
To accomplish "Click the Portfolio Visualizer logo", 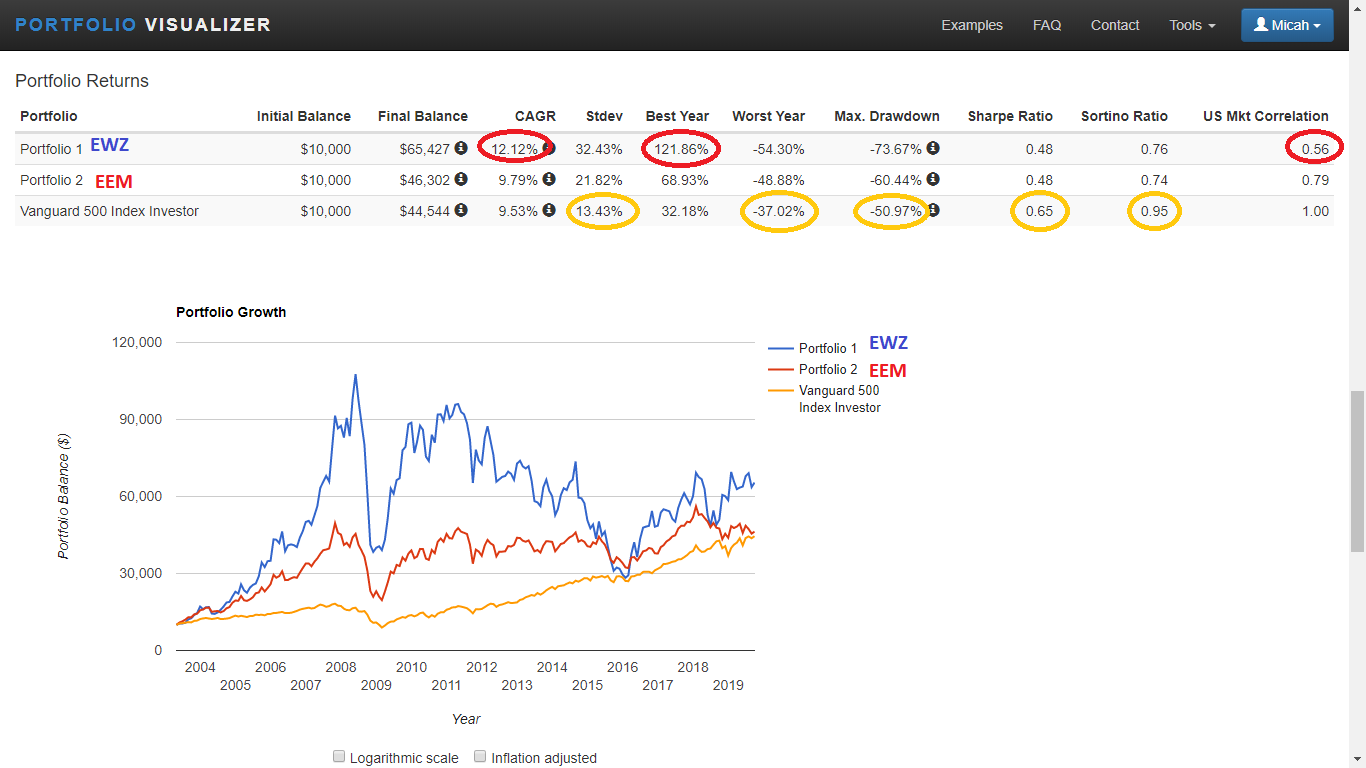I will pyautogui.click(x=143, y=25).
